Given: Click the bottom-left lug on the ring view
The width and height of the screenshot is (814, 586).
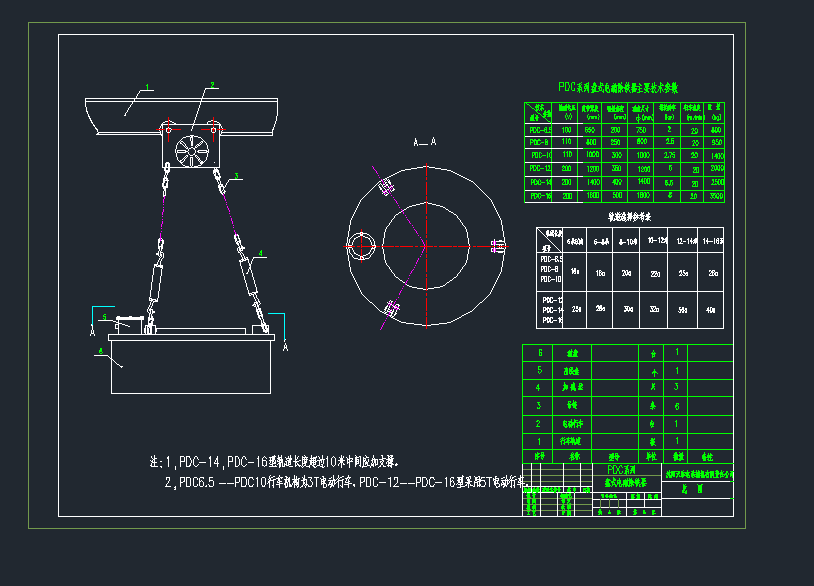Looking at the screenshot, I should click(391, 308).
